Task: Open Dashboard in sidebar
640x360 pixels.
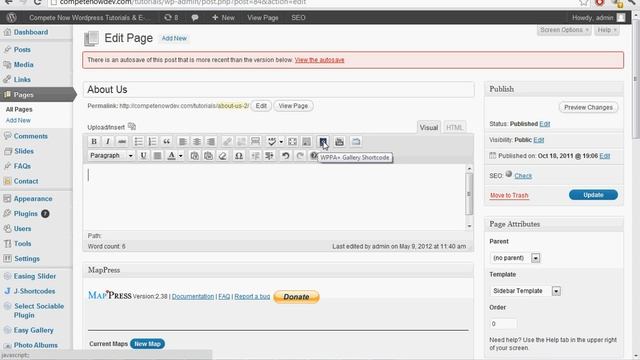Action: click(31, 32)
